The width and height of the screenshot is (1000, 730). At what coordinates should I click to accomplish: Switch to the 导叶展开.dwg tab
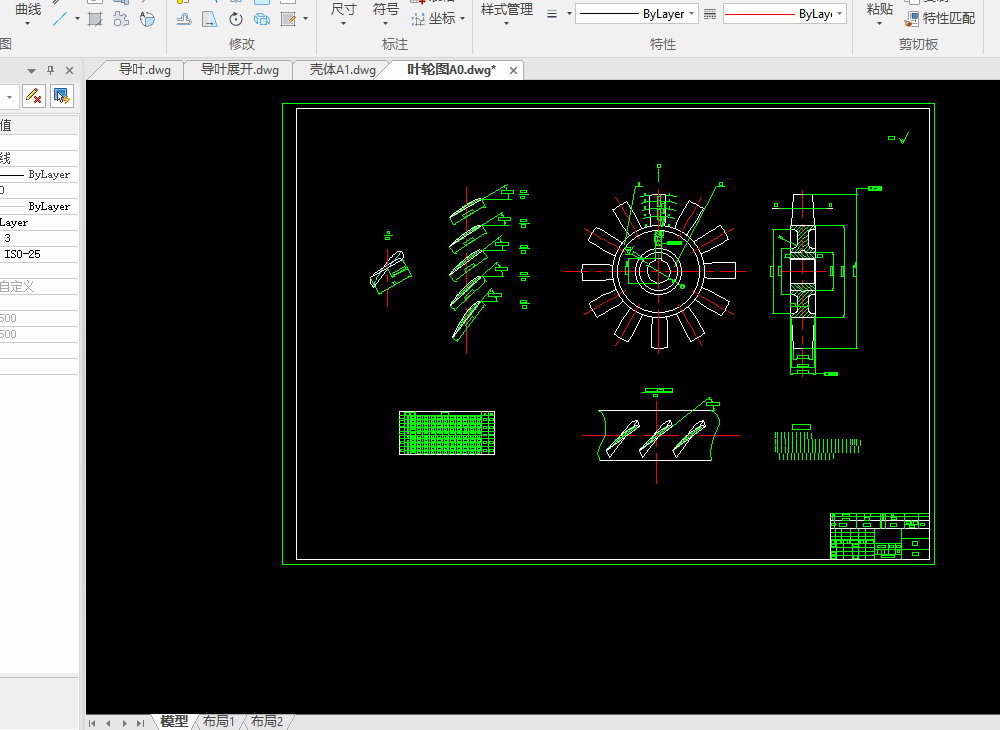point(240,70)
